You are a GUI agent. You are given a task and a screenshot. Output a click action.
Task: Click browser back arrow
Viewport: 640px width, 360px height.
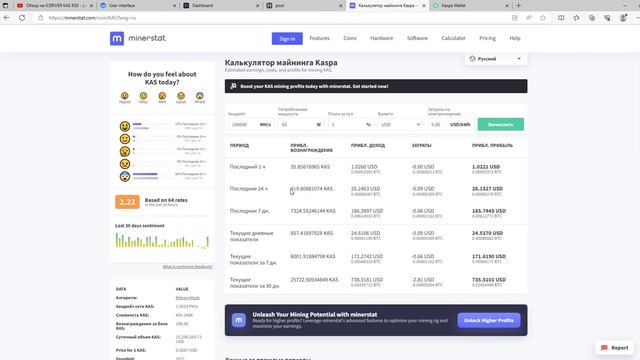(7, 18)
